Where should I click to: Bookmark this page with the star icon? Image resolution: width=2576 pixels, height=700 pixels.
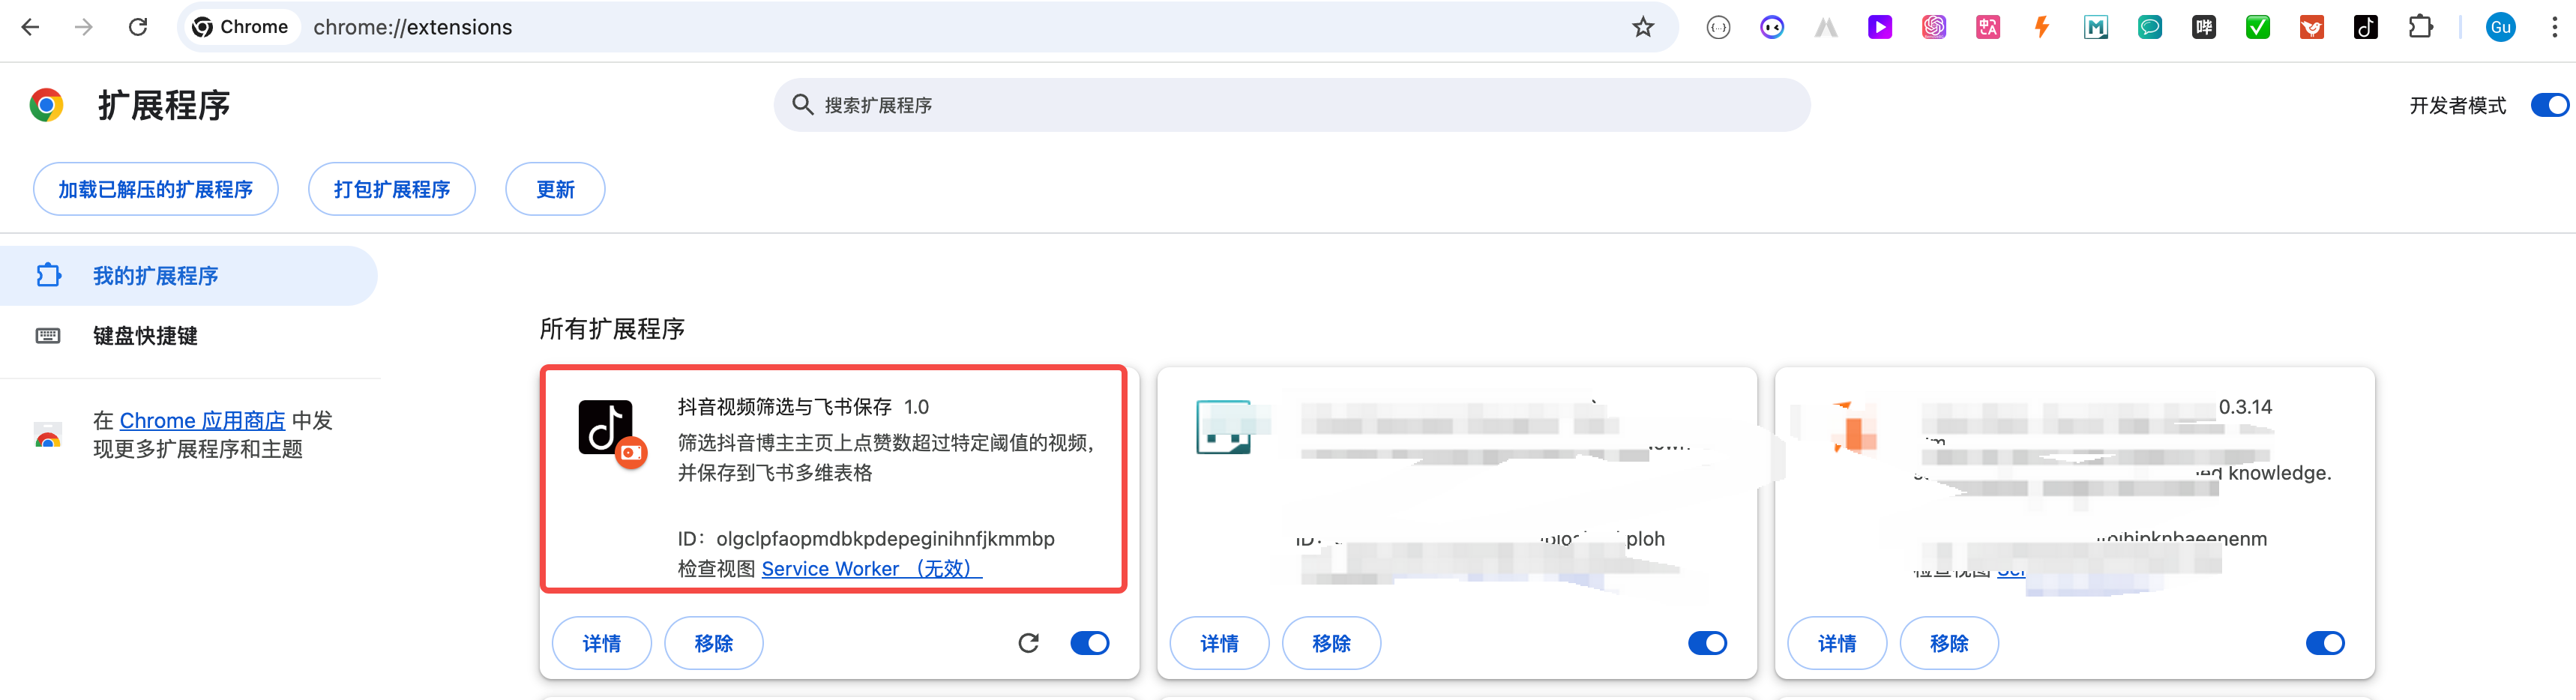tap(1643, 27)
